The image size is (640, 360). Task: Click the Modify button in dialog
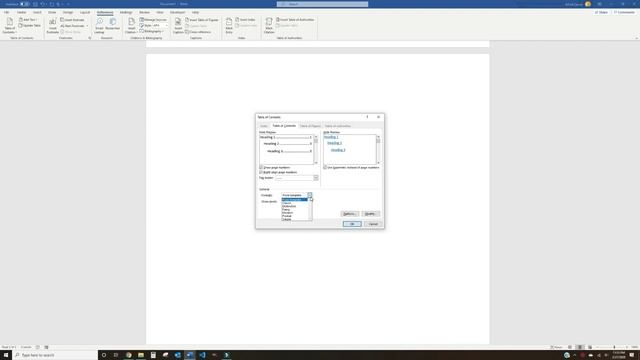[x=370, y=214]
